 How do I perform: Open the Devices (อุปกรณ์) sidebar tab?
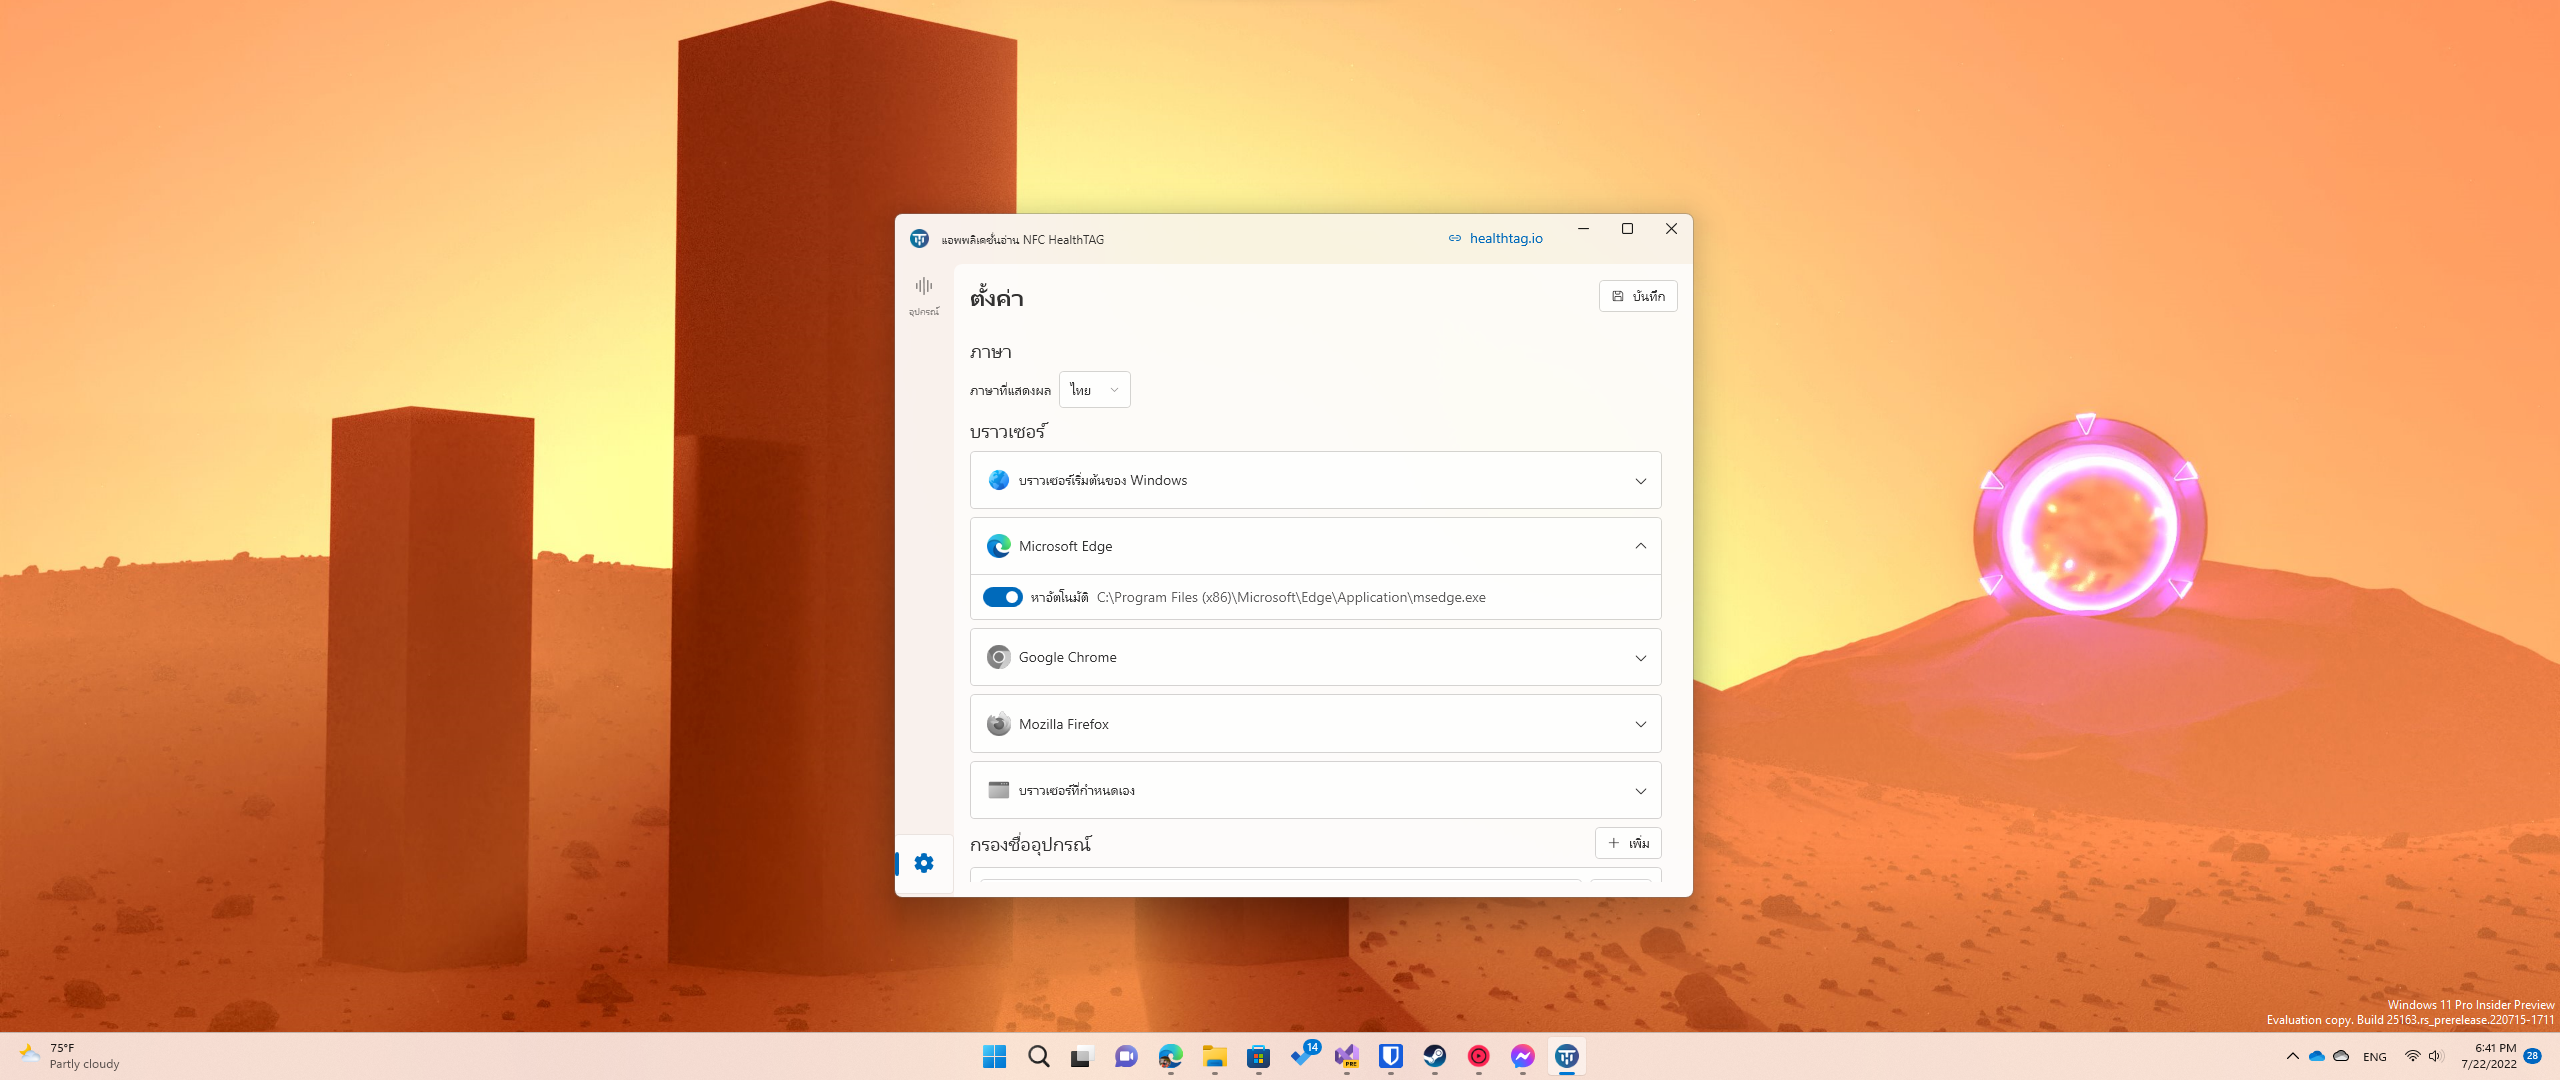(x=923, y=296)
